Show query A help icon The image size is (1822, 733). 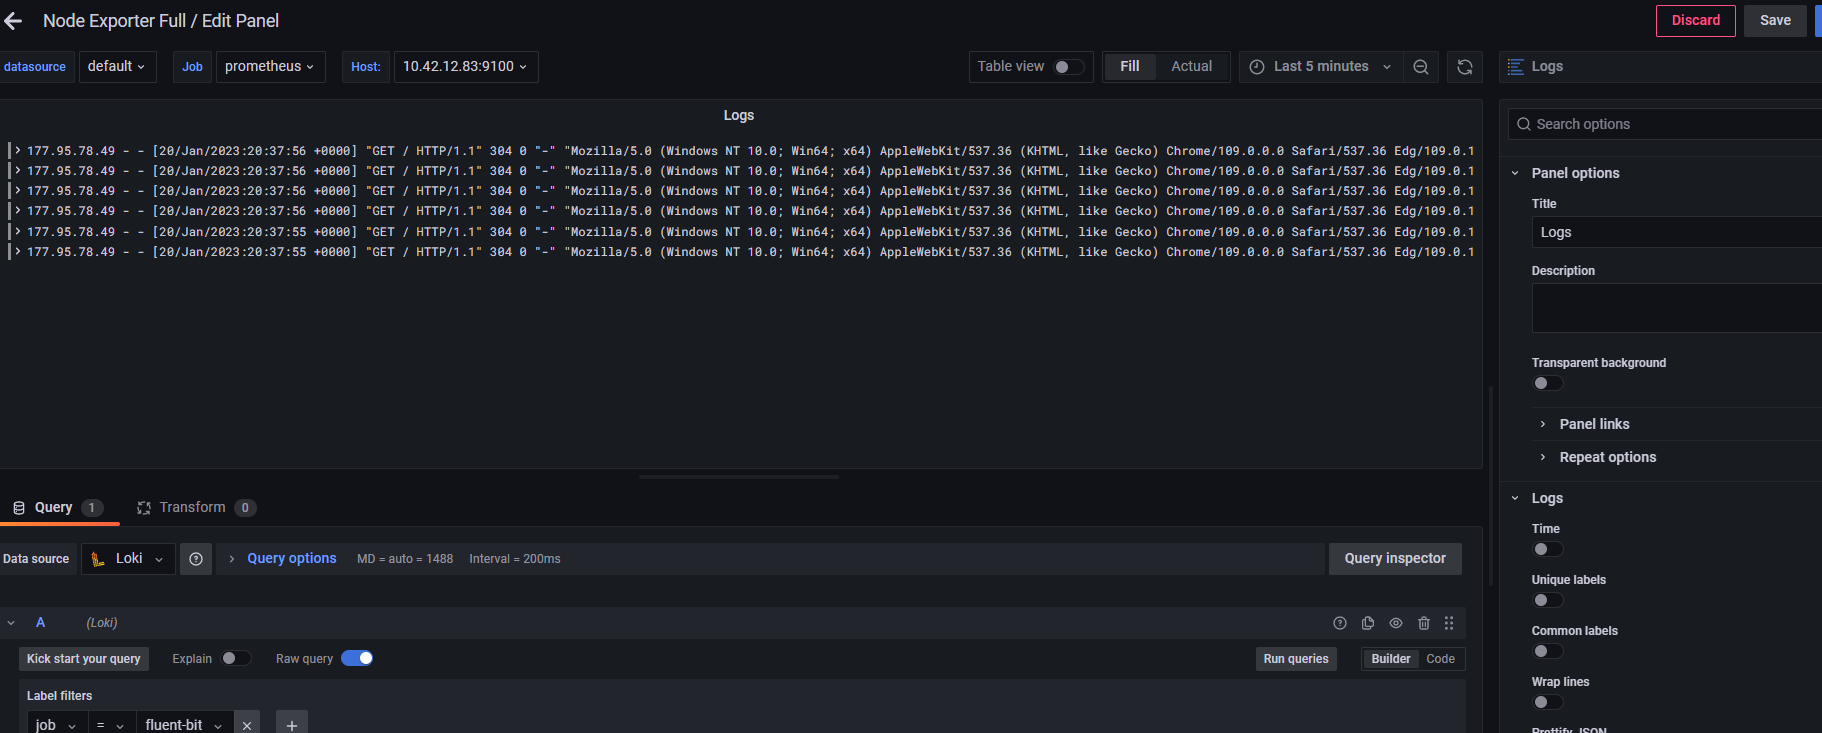[x=1340, y=623]
